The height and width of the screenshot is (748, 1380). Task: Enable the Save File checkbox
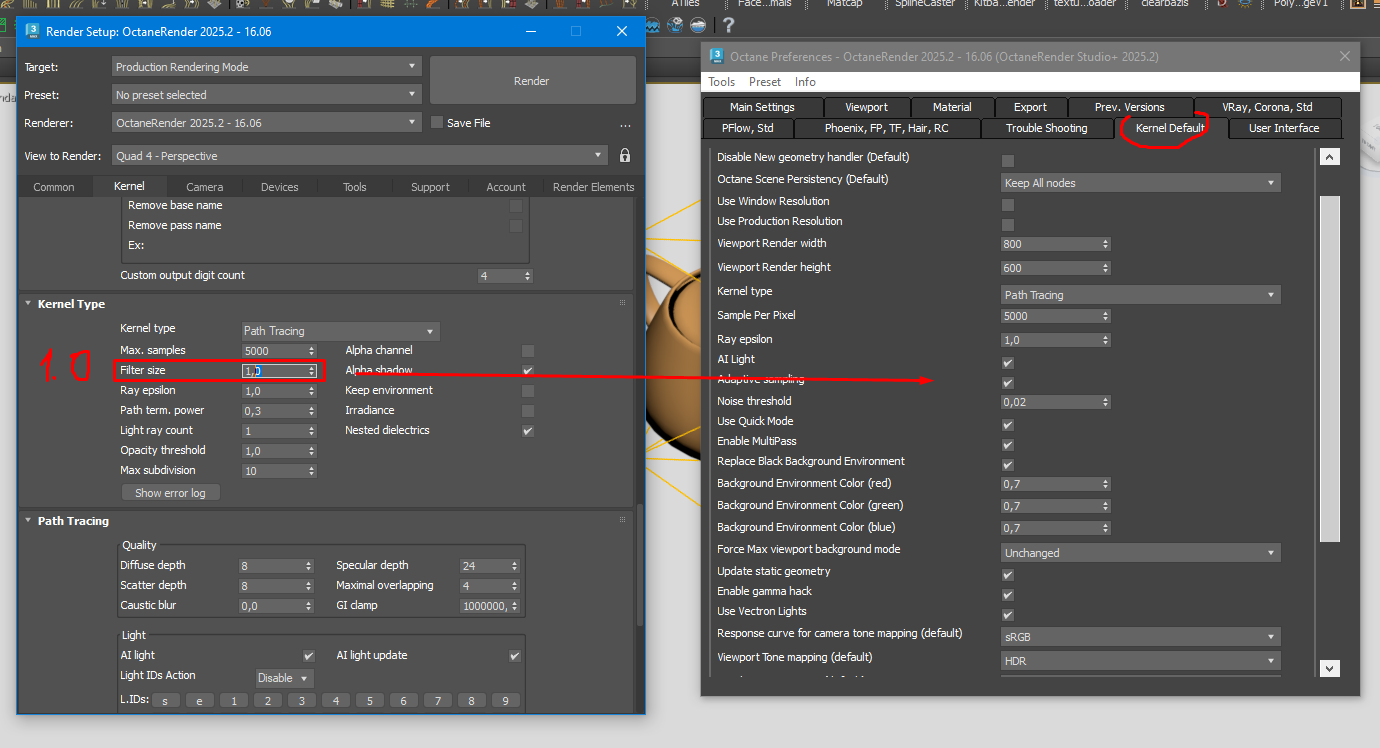[x=437, y=123]
